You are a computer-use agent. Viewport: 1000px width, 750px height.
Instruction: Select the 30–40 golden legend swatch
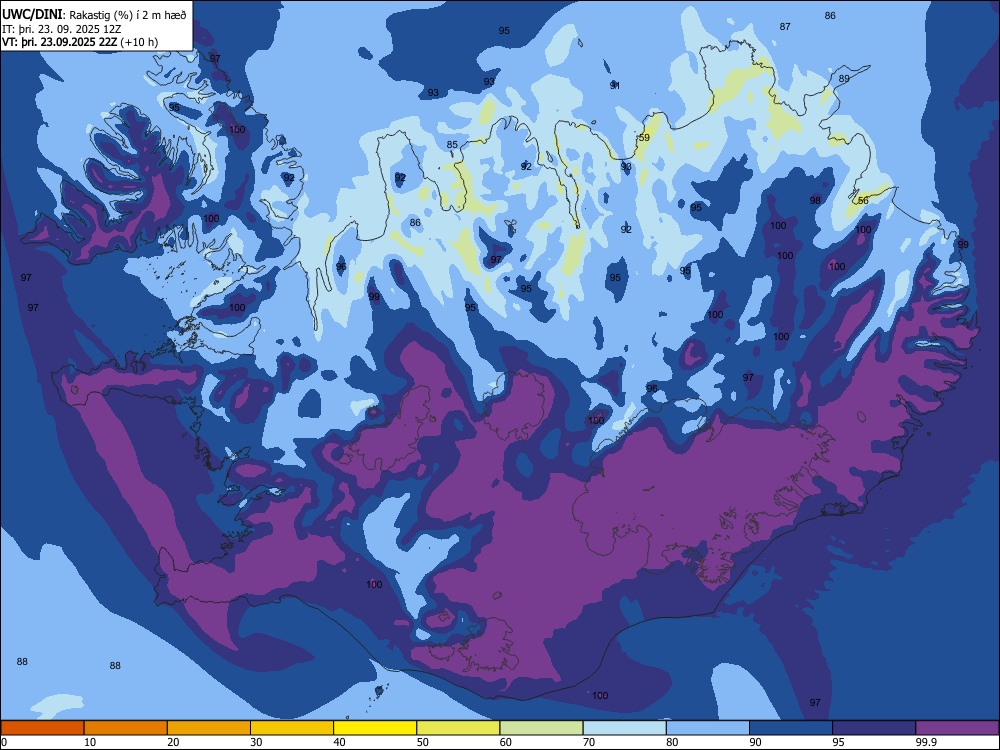point(292,728)
